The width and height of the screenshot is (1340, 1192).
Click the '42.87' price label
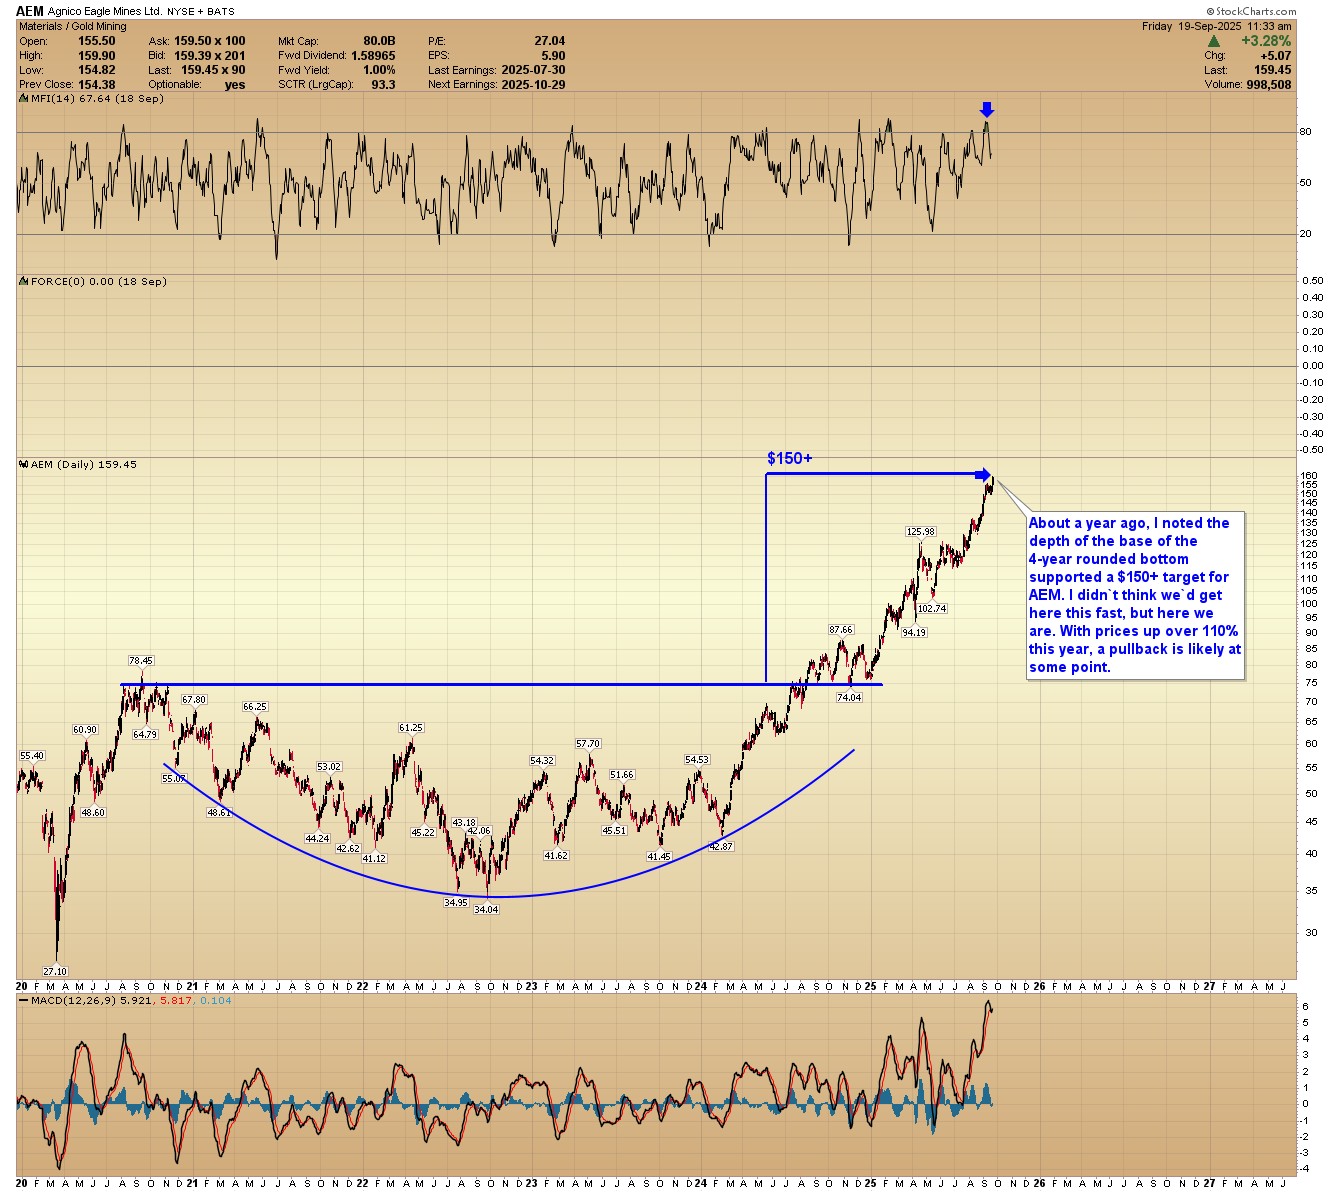pyautogui.click(x=721, y=846)
